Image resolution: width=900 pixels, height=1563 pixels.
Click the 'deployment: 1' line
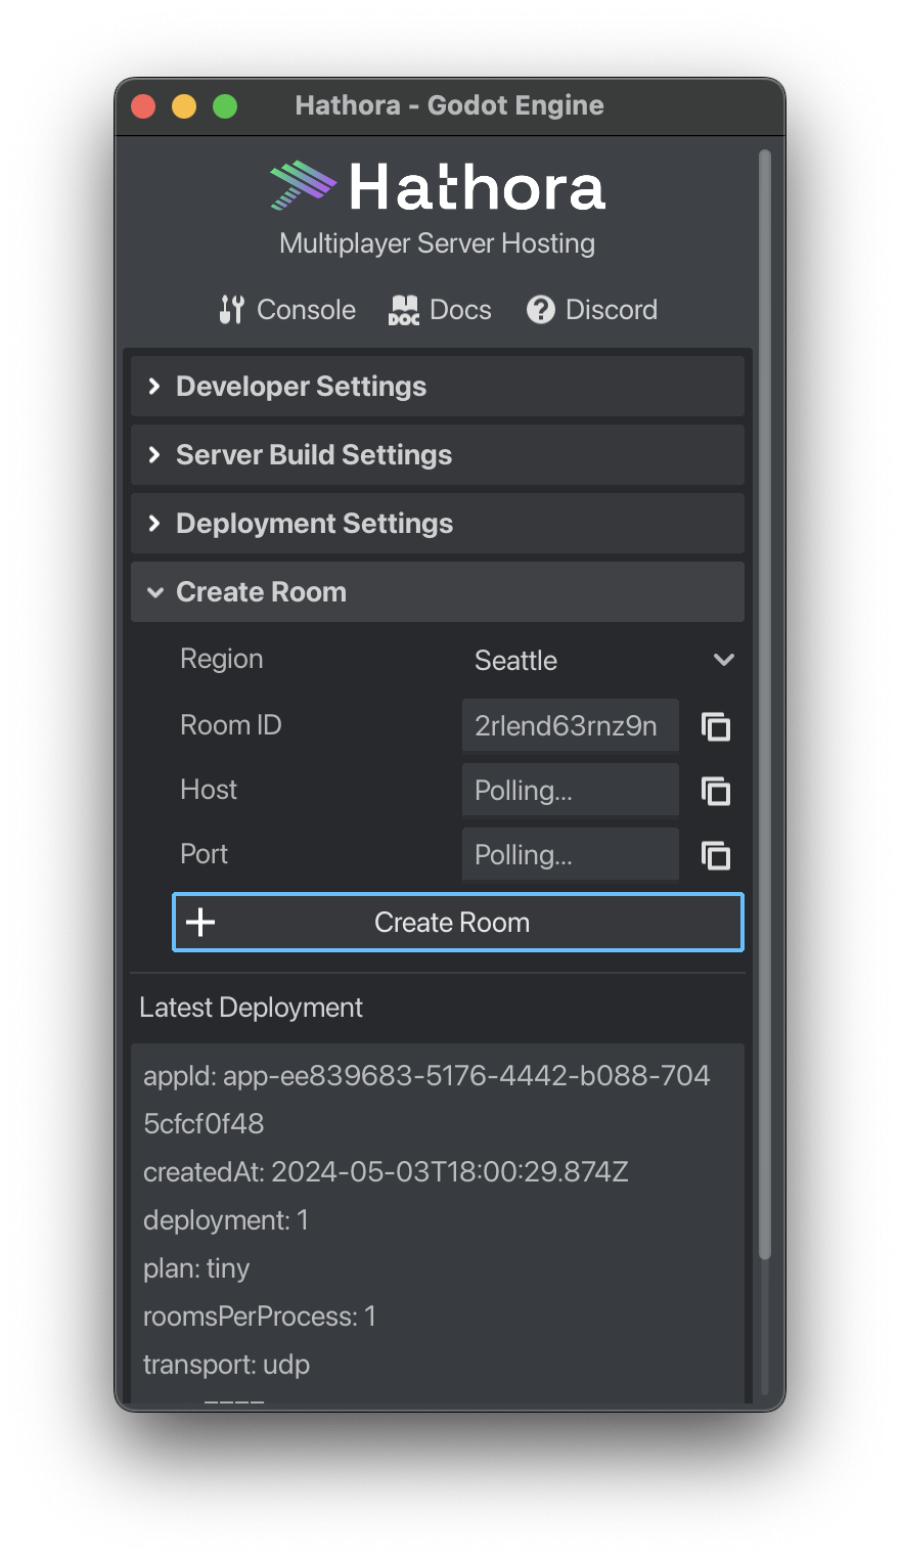click(226, 1220)
